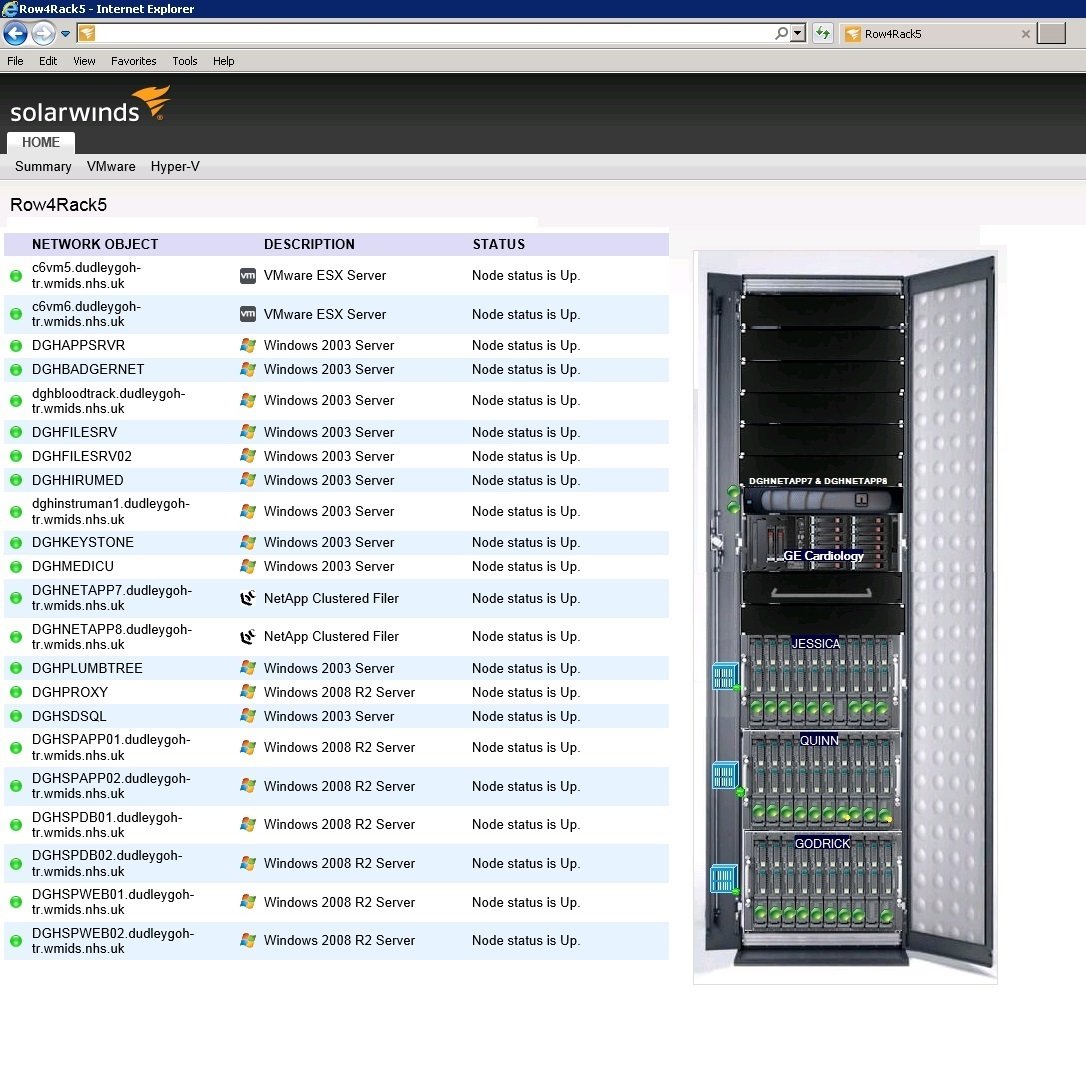The width and height of the screenshot is (1086, 1068).
Task: Click the blue chassis icon beside QUINN
Action: (724, 775)
